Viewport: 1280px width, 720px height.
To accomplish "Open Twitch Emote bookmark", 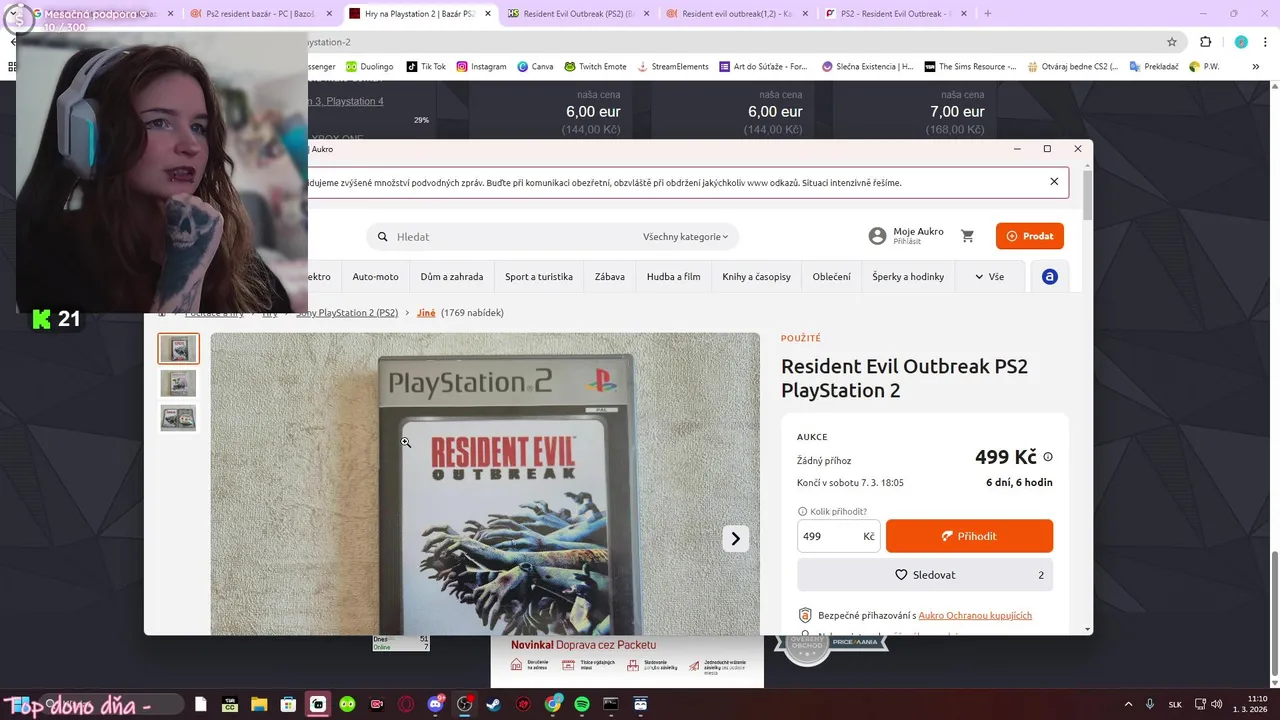I will (595, 67).
